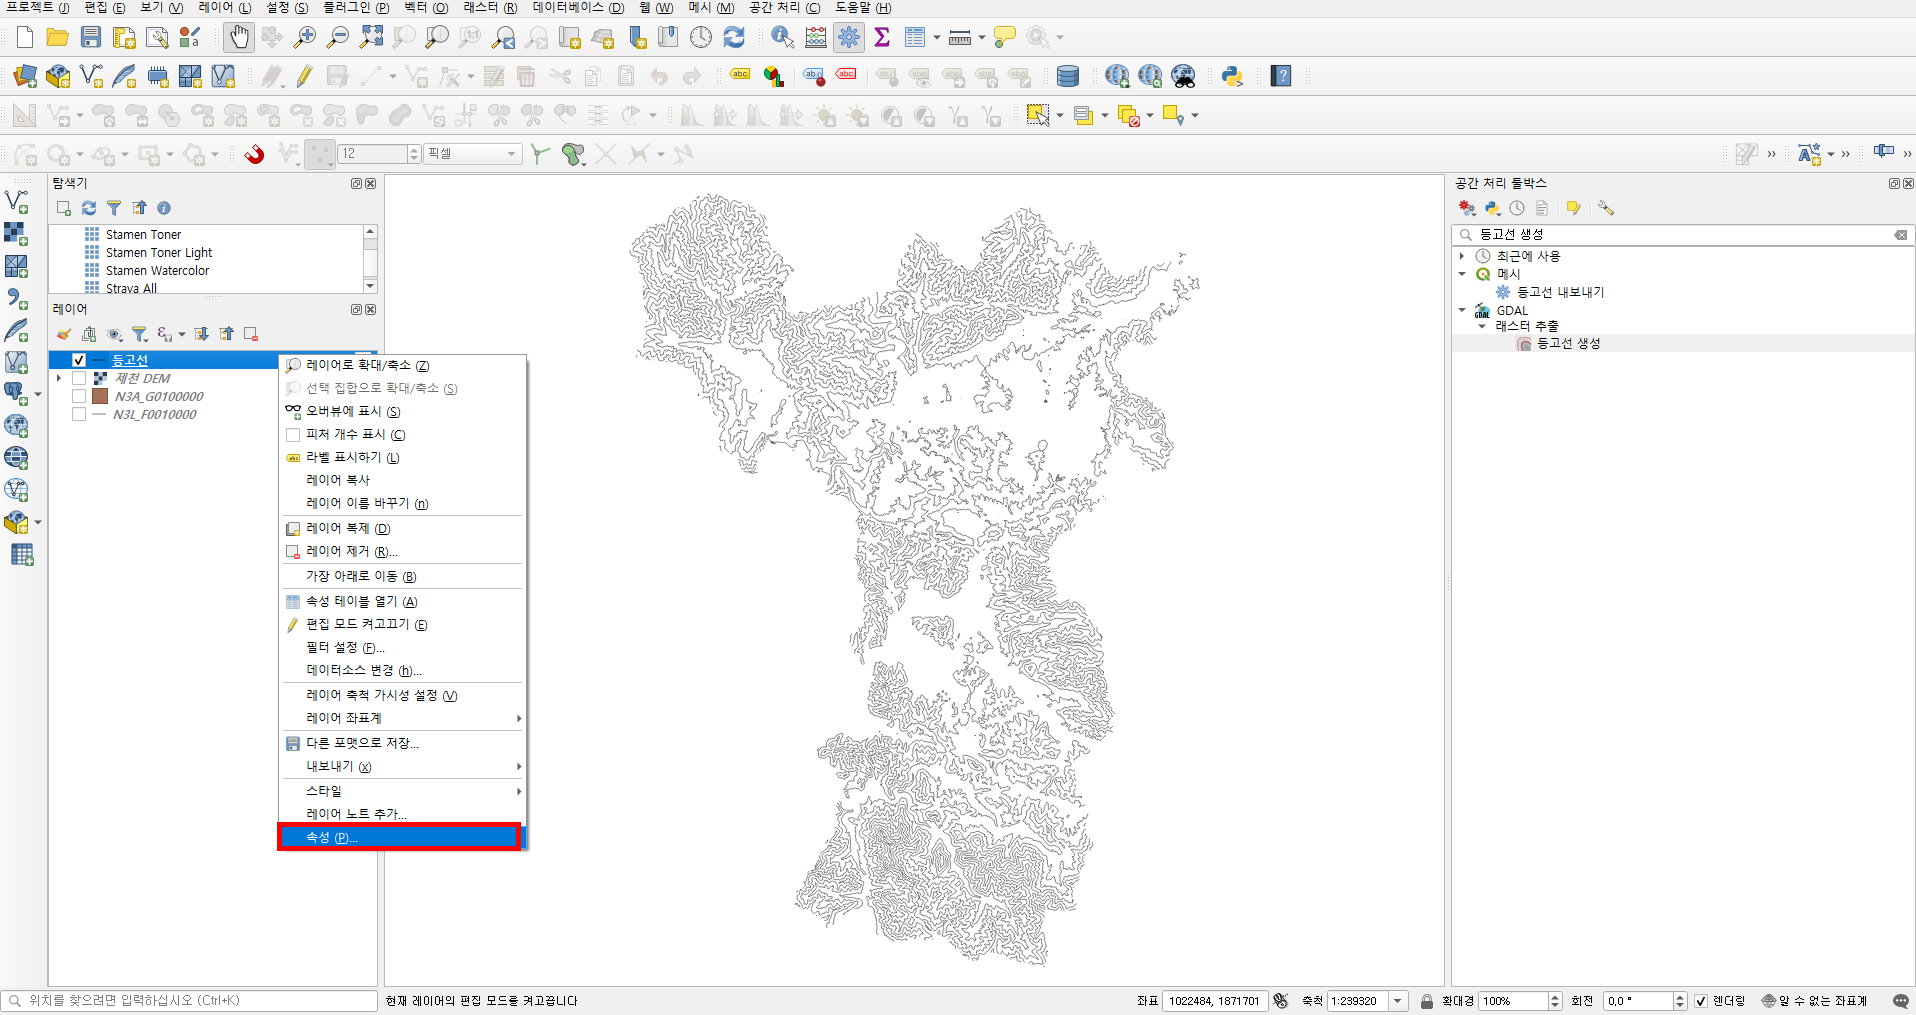Open the field calculator abacus icon
This screenshot has height=1015, width=1916.
pyautogui.click(x=816, y=38)
